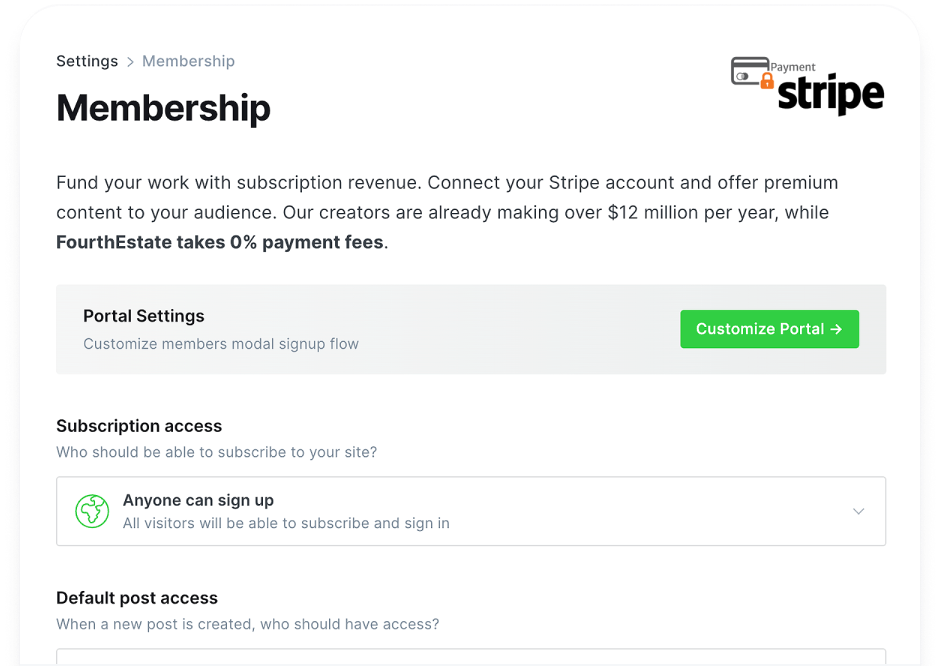Toggle the Portal Settings signup flow option

769,329
